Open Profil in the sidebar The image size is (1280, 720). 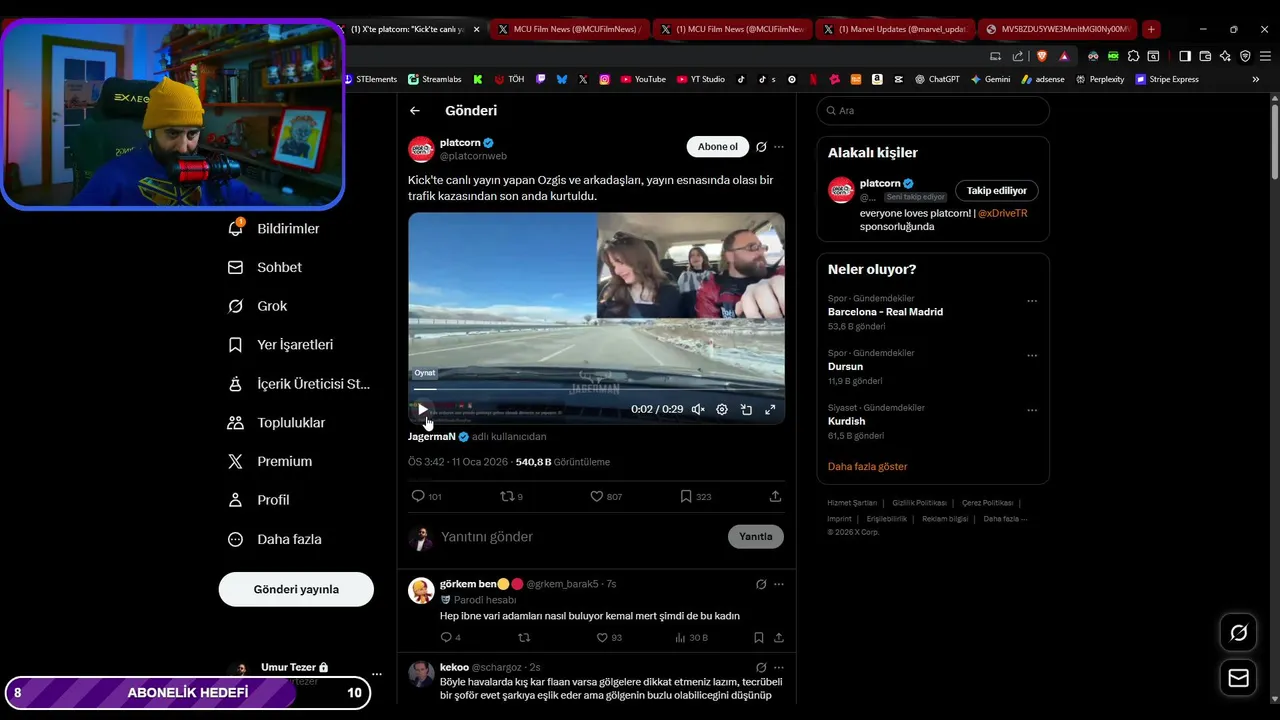(259, 500)
